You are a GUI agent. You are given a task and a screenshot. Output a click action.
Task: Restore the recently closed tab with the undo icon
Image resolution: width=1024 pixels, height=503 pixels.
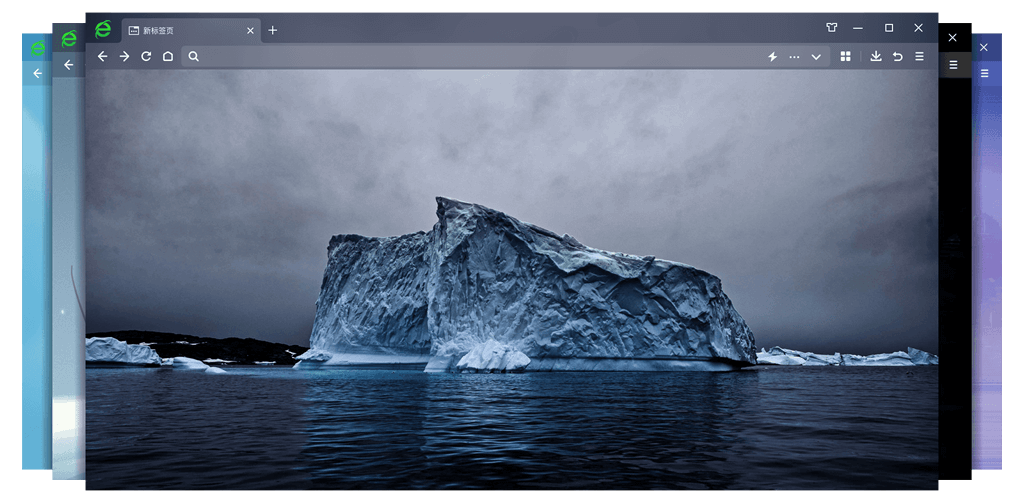click(898, 56)
